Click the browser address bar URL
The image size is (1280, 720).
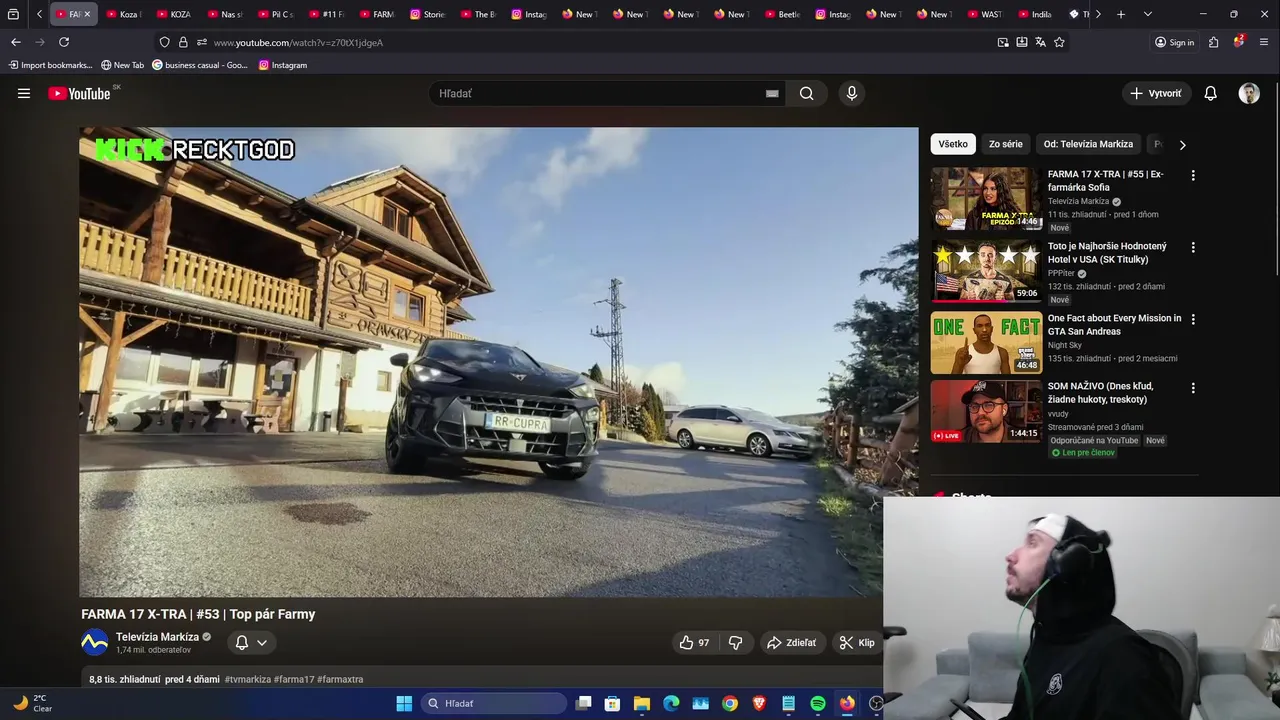point(298,42)
